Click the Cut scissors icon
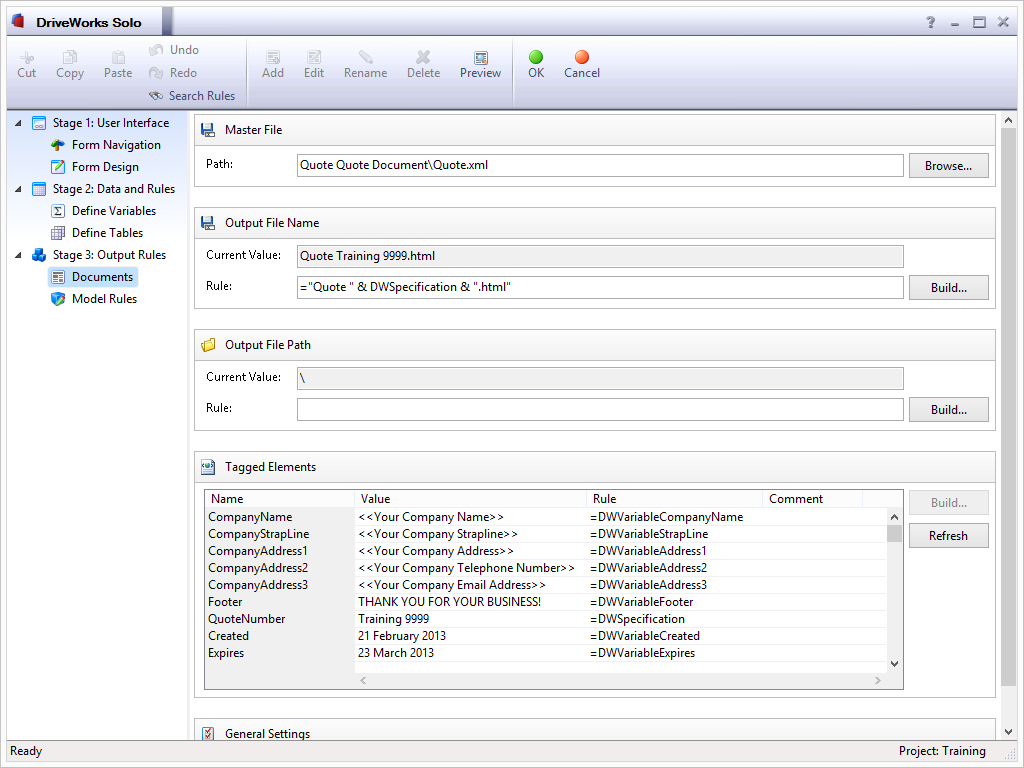Image resolution: width=1024 pixels, height=768 pixels. pyautogui.click(x=27, y=57)
